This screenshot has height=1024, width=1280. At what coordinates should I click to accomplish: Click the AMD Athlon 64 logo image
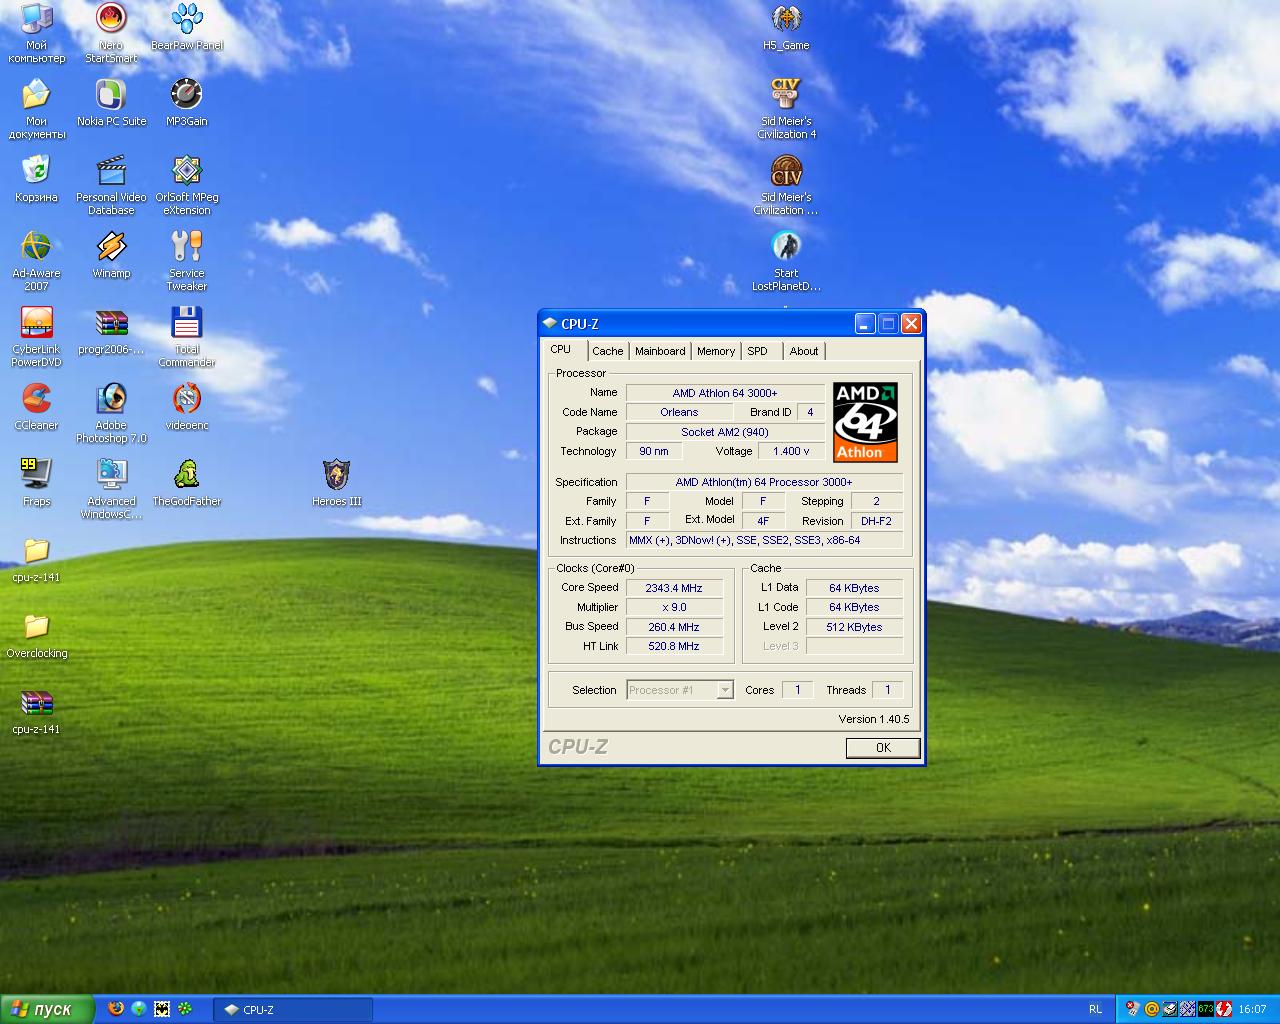tap(865, 422)
